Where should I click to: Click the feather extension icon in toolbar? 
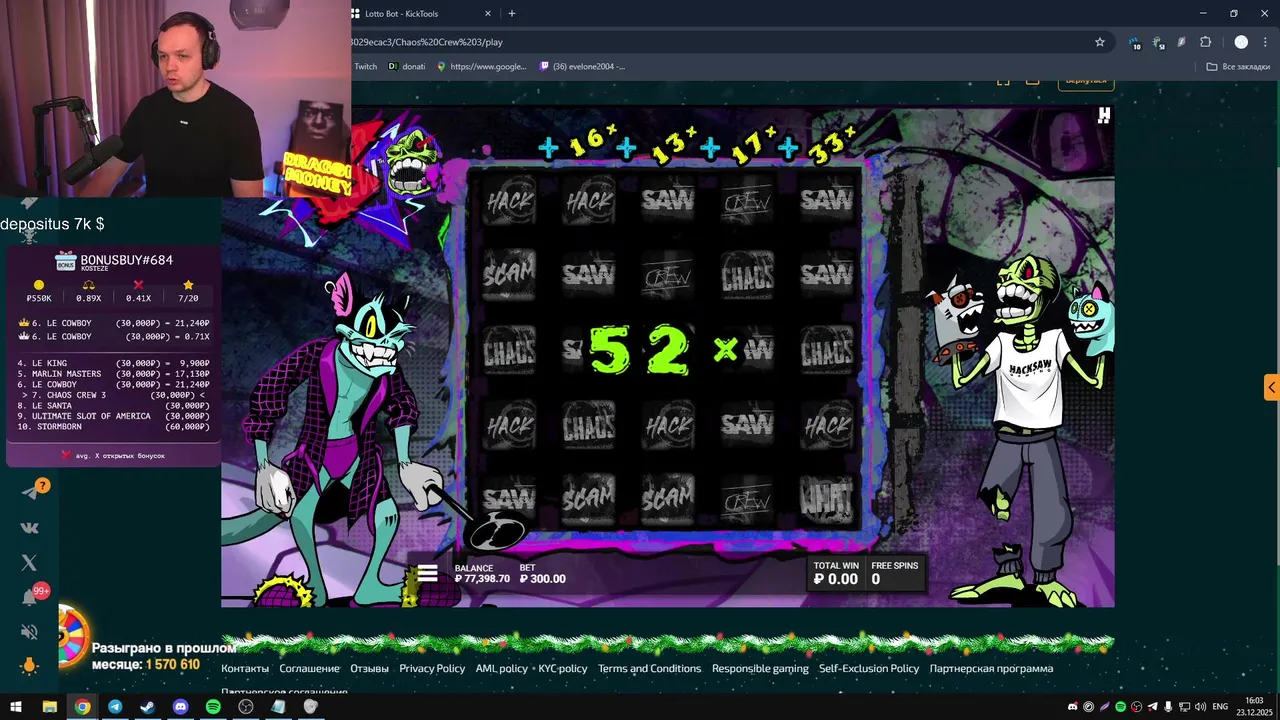tap(1181, 42)
